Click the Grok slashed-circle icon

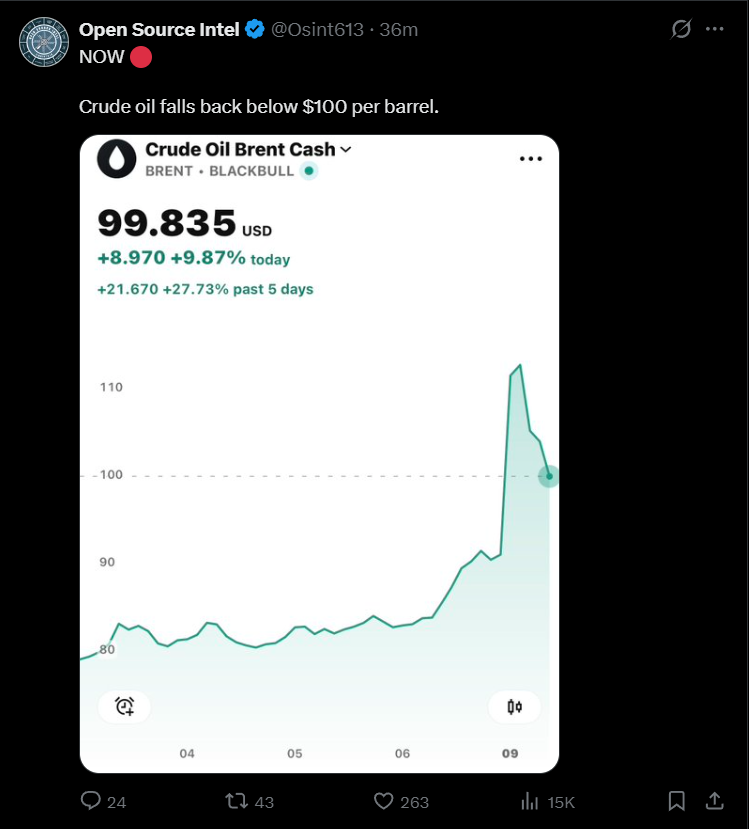[681, 29]
